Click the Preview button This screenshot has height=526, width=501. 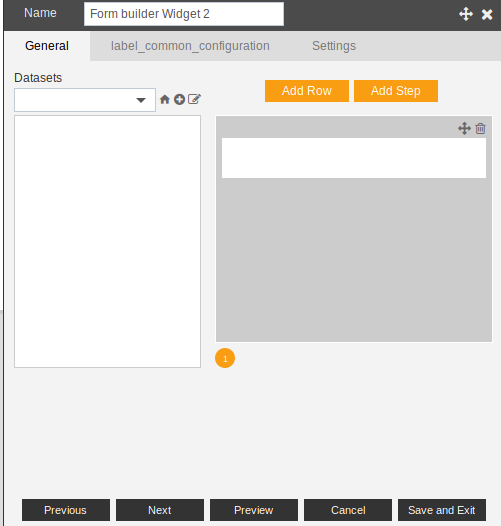point(254,510)
